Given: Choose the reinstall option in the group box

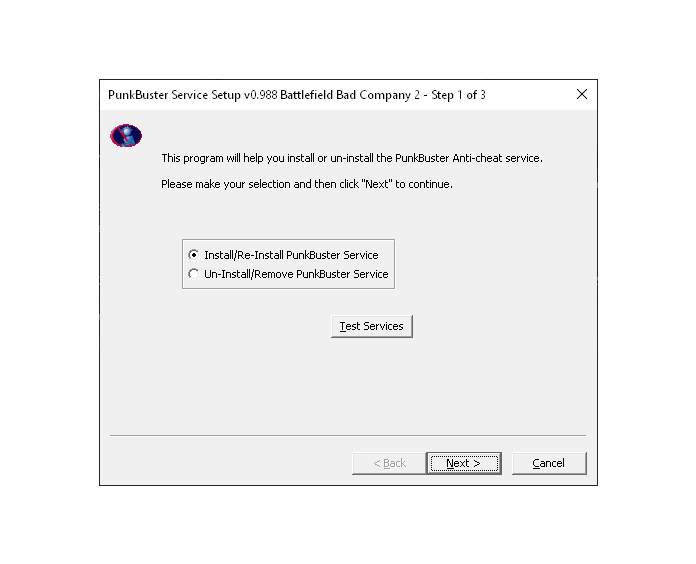Looking at the screenshot, I should pyautogui.click(x=194, y=255).
